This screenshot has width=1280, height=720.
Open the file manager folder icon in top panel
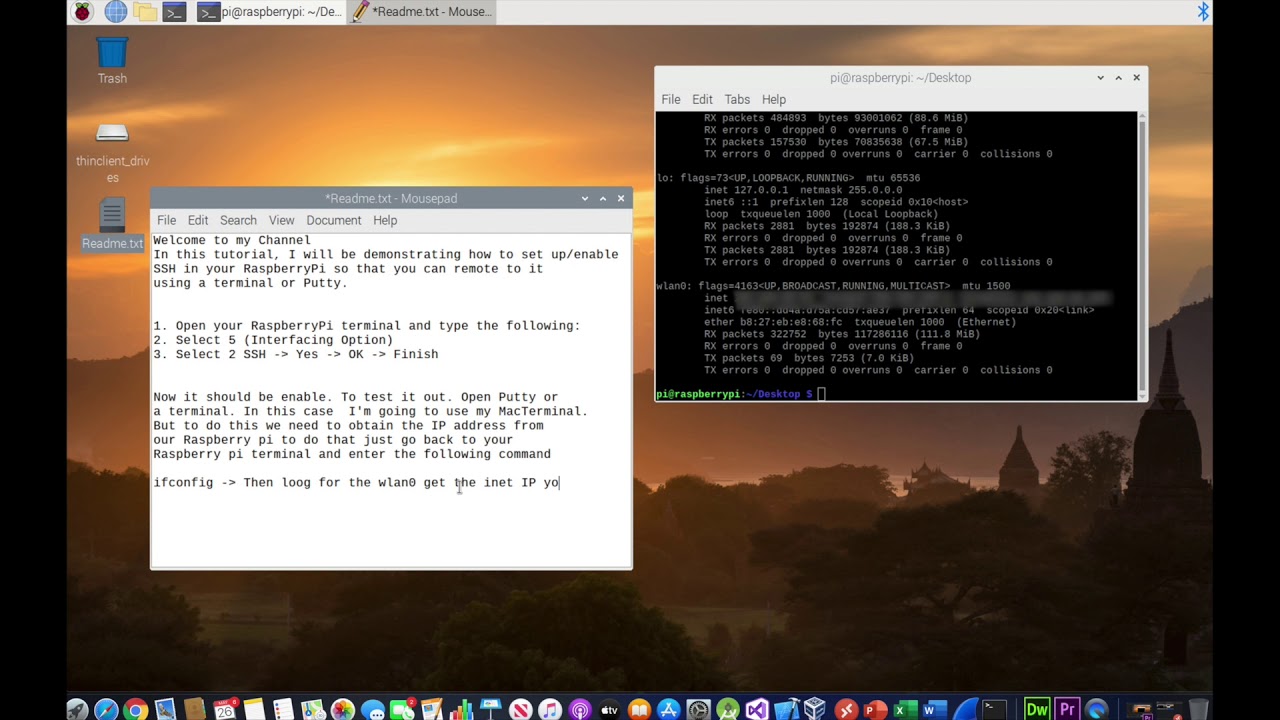(x=145, y=12)
